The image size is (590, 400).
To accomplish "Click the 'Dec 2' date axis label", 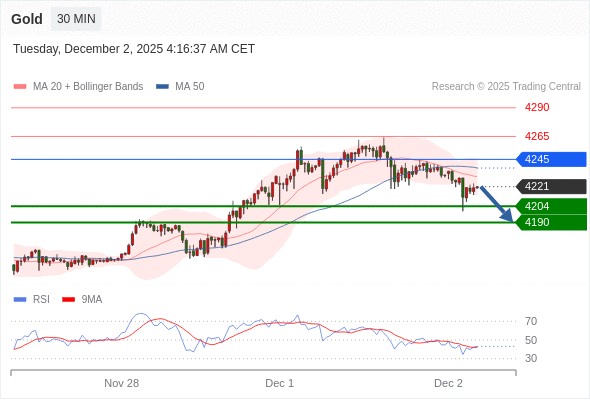I will (448, 383).
